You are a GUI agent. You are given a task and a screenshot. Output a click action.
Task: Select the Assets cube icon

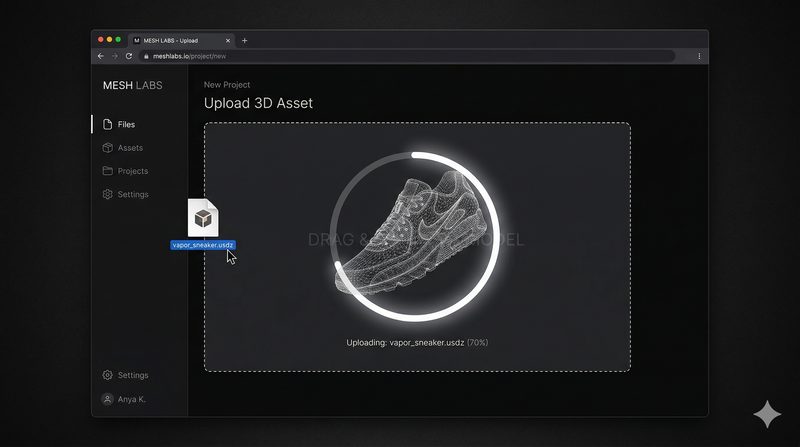[x=107, y=148]
